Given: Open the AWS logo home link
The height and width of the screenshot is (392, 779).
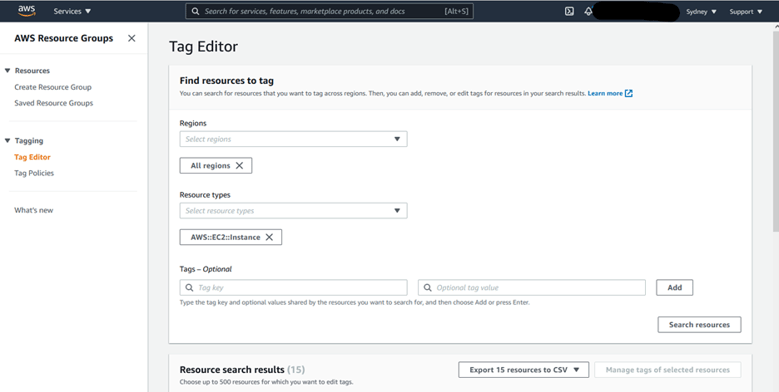Looking at the screenshot, I should click(x=26, y=11).
